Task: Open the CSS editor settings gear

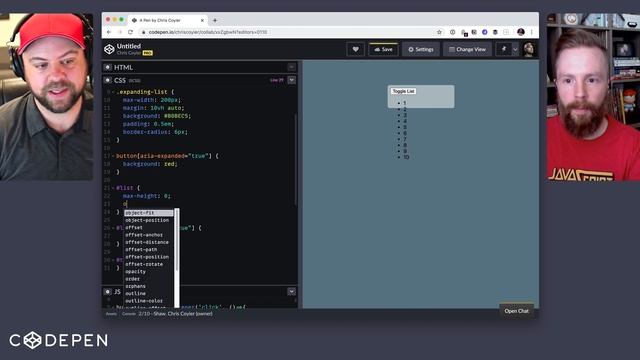Action: [108, 80]
